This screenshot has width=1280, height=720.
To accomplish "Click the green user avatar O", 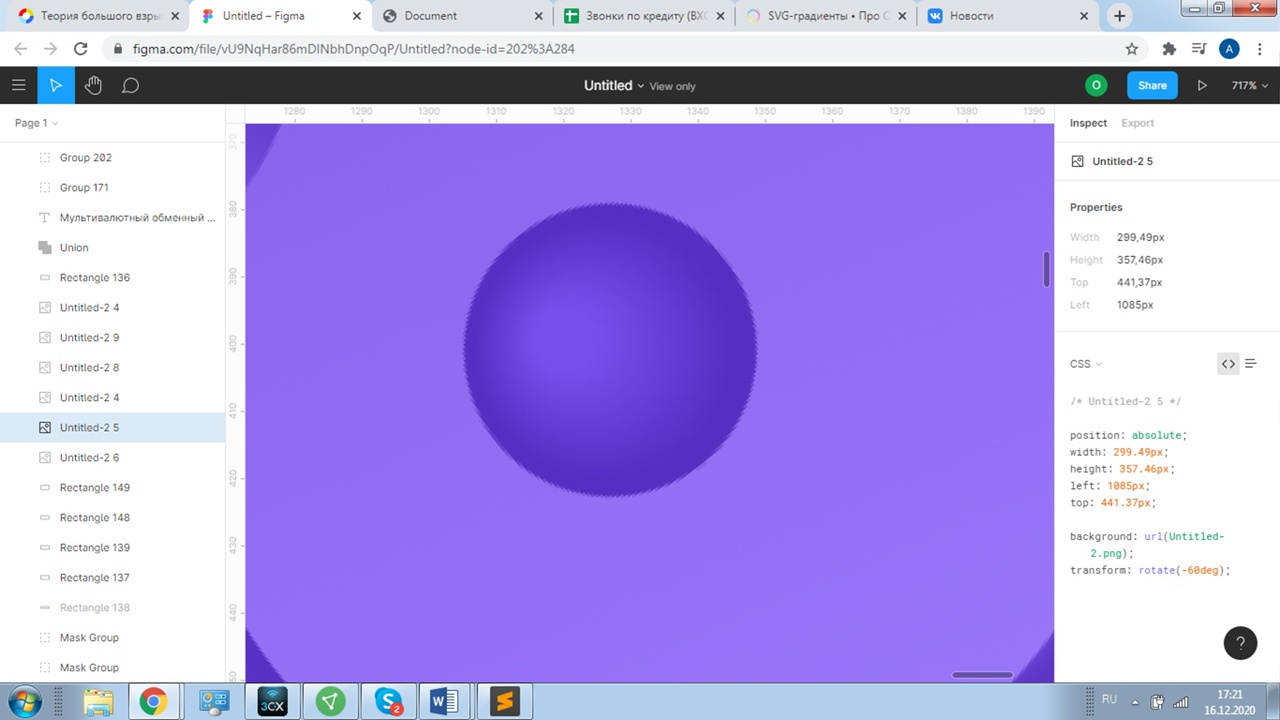I will (x=1096, y=86).
